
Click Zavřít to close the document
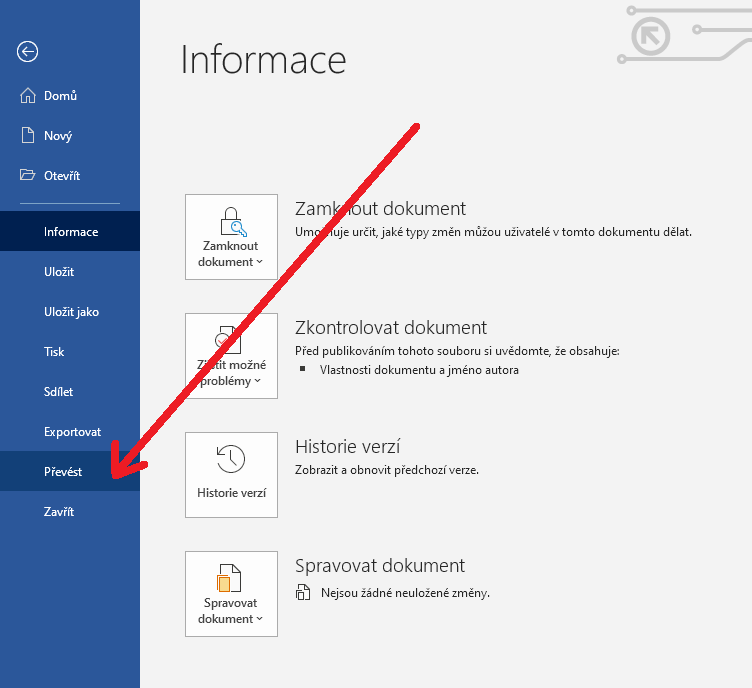pyautogui.click(x=59, y=512)
